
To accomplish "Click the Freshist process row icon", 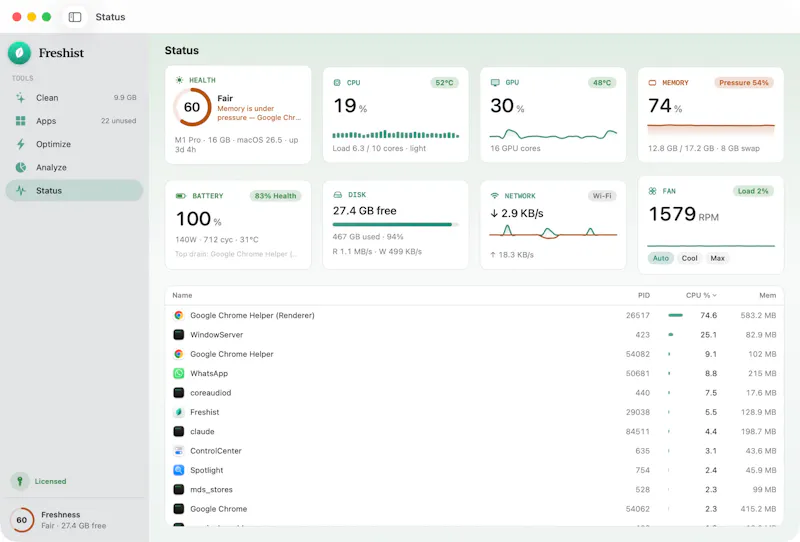I will click(179, 412).
